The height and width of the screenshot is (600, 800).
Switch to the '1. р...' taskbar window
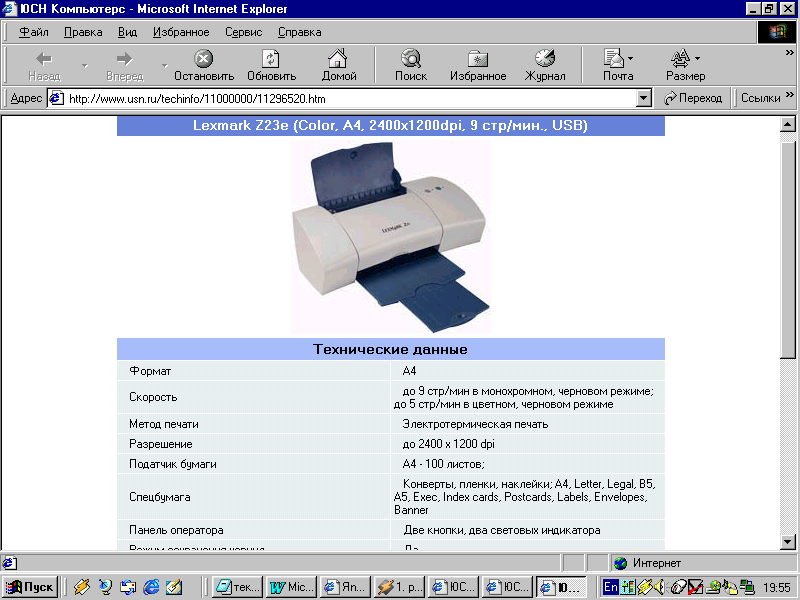[399, 587]
